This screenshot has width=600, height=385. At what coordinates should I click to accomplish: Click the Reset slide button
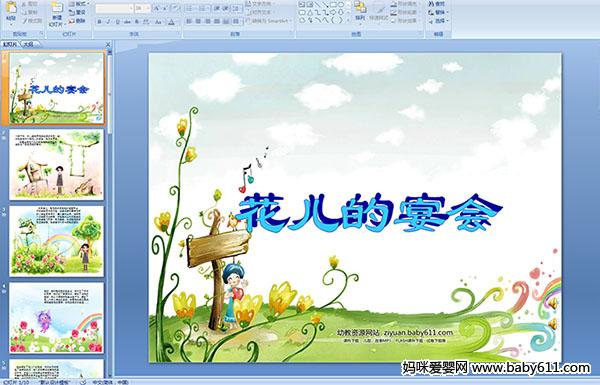pos(77,13)
